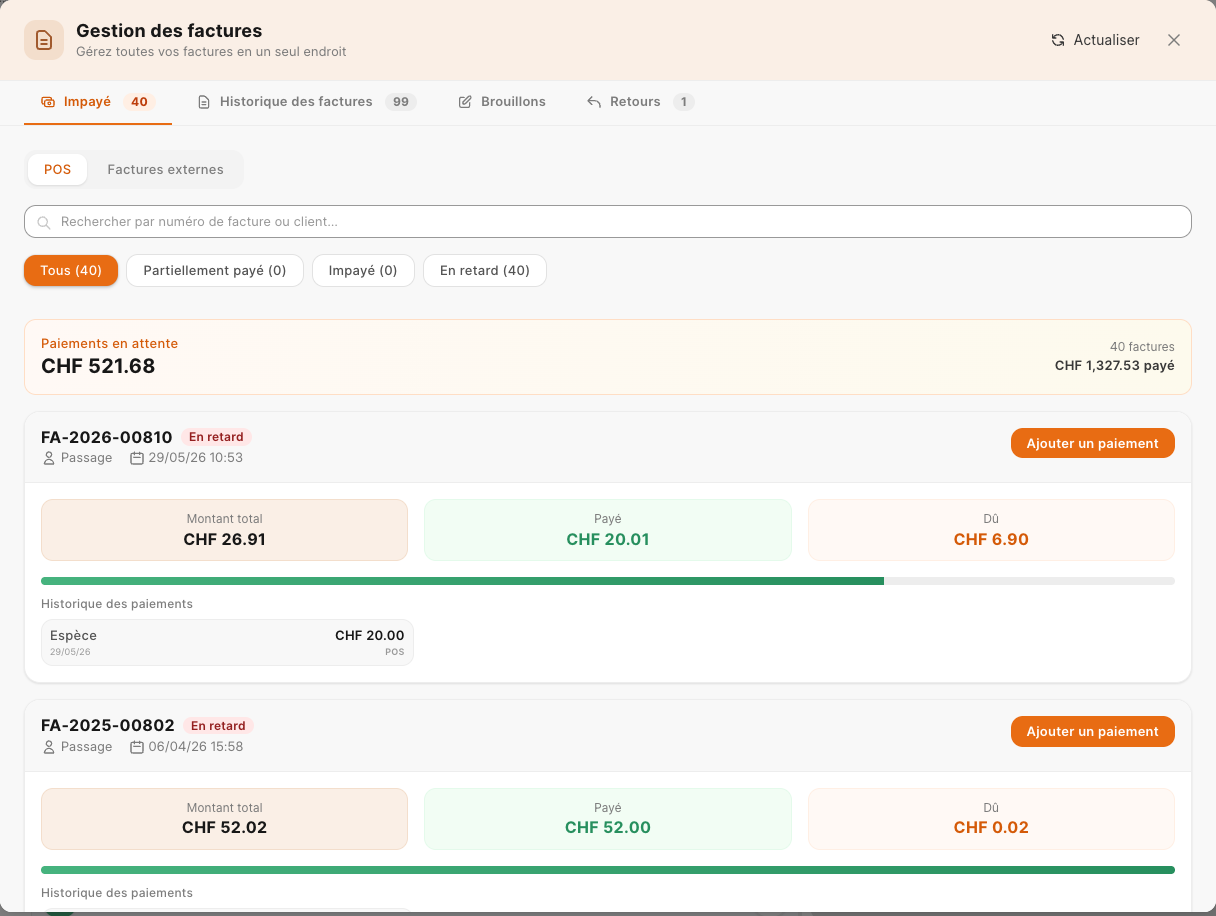Focus the invoice number or client search field
The height and width of the screenshot is (916, 1216).
pos(608,222)
